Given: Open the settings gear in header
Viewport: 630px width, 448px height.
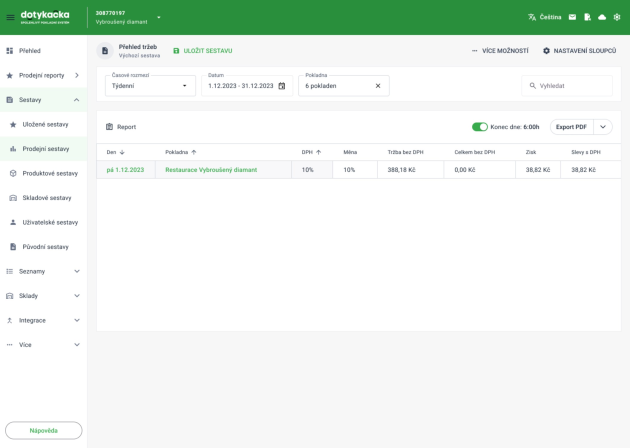Looking at the screenshot, I should pos(617,17).
